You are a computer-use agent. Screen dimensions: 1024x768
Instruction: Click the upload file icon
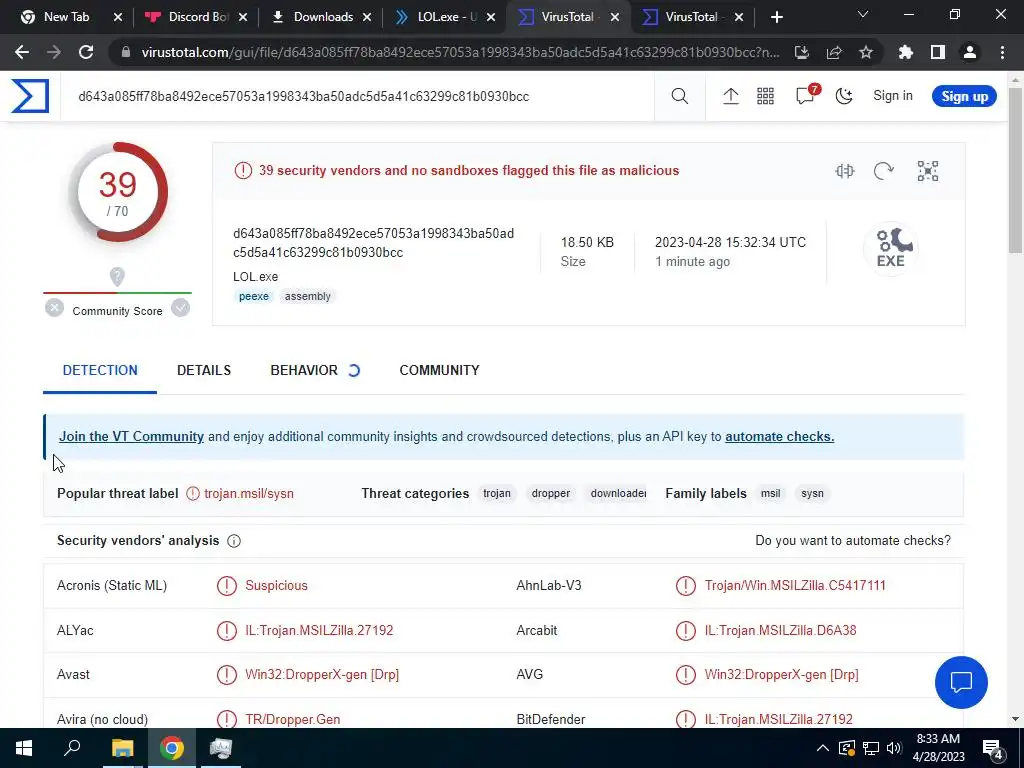[x=730, y=96]
